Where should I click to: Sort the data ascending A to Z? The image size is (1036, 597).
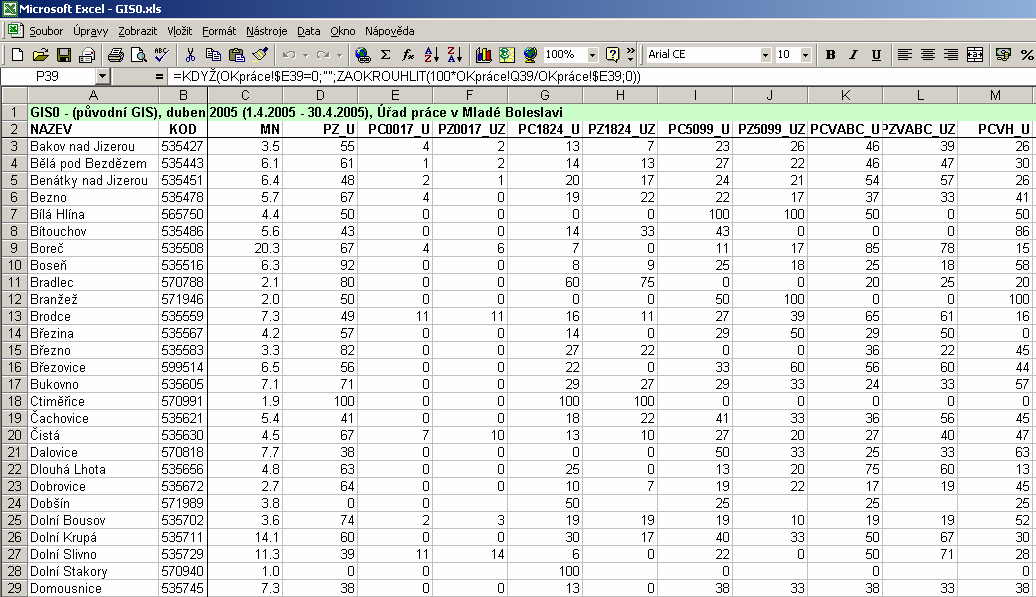point(431,55)
